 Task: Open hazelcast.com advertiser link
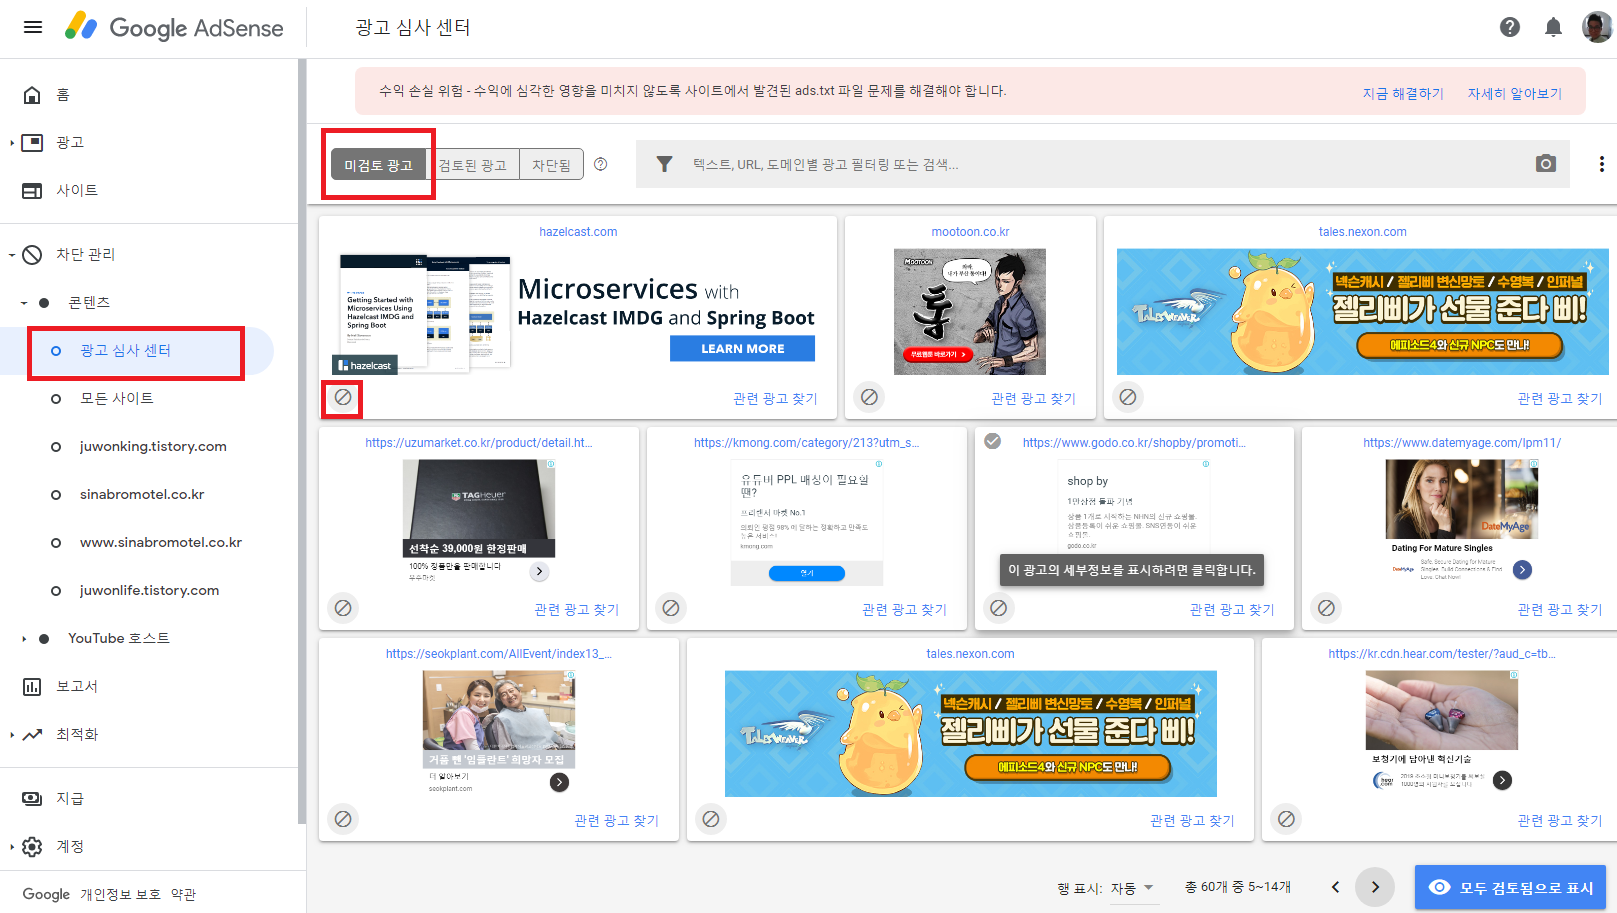click(578, 231)
